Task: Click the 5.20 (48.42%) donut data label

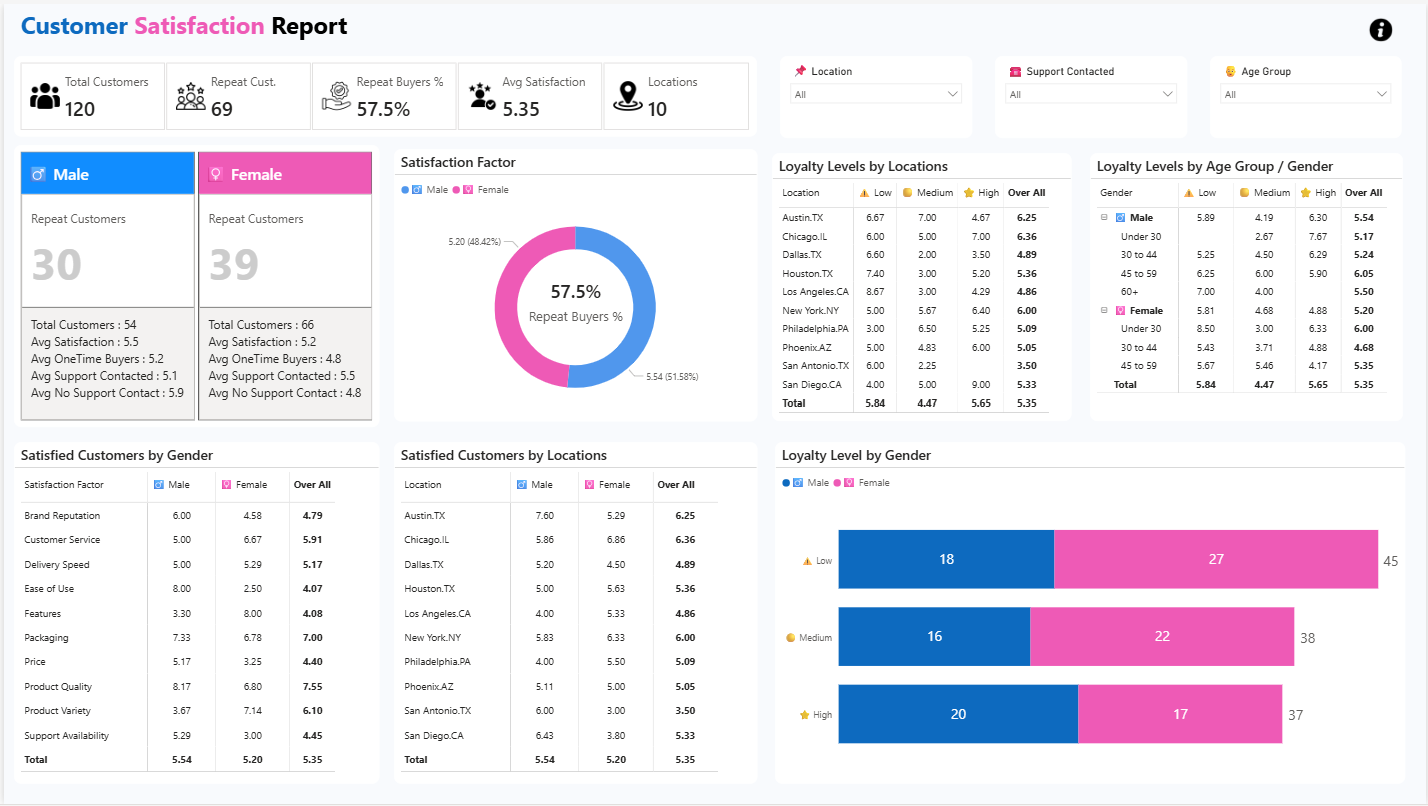Action: pos(474,241)
